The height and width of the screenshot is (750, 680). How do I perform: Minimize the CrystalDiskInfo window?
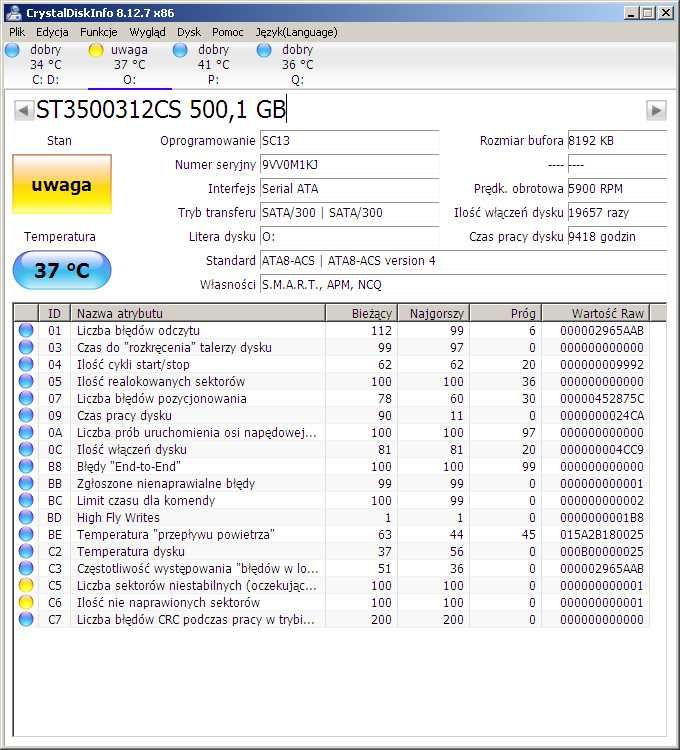[631, 13]
